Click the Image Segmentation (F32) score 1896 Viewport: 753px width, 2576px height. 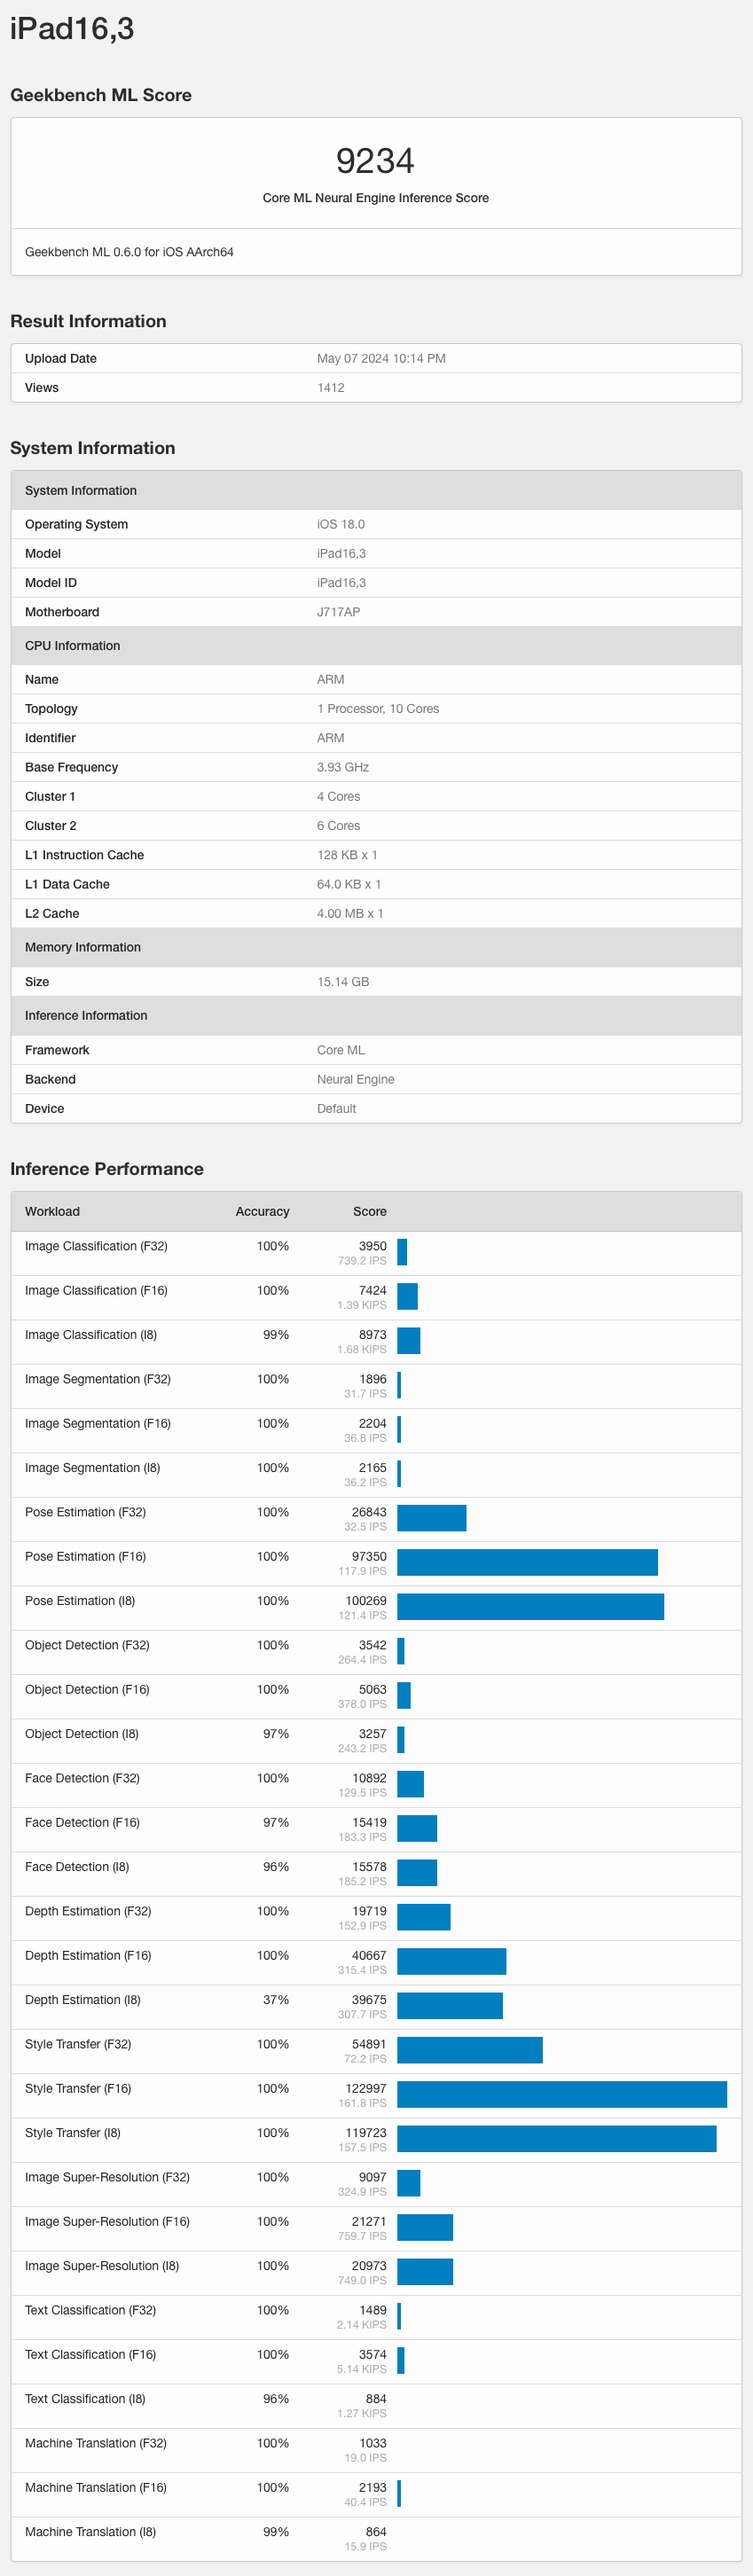tap(372, 1380)
